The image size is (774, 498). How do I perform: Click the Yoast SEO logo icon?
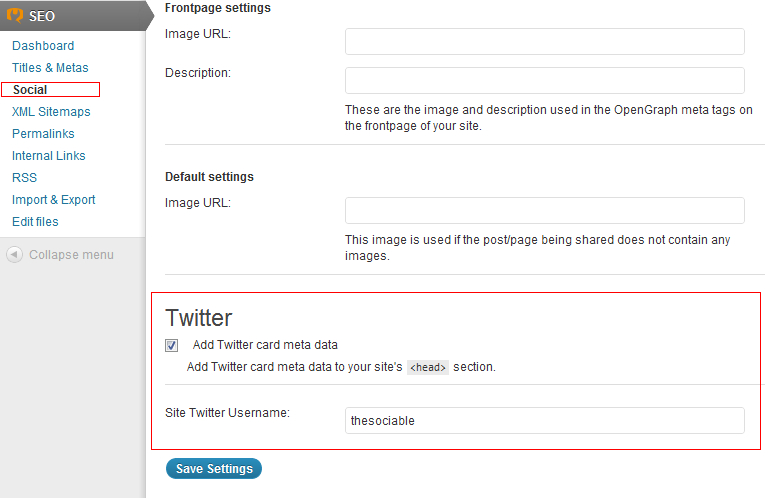tap(15, 15)
